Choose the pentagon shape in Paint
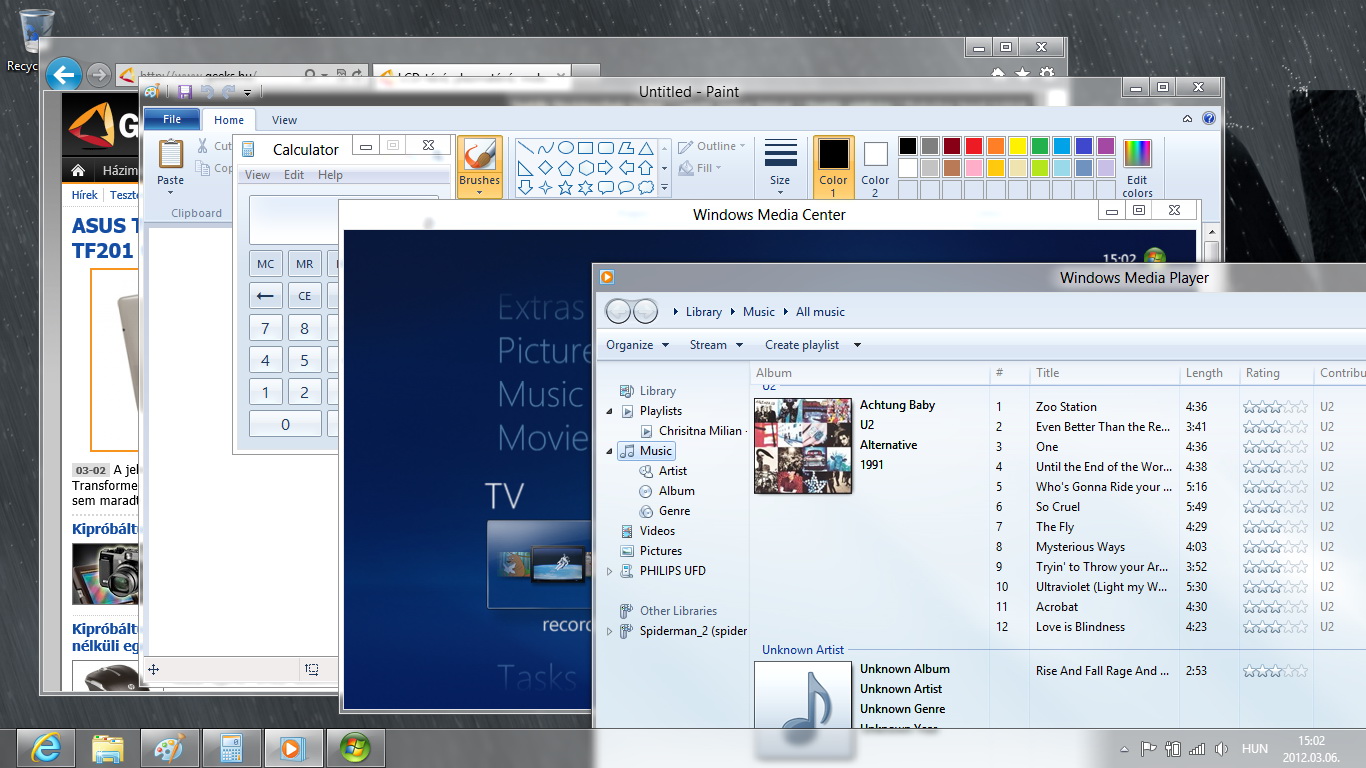Screen dimensions: 1366x768 tap(566, 167)
